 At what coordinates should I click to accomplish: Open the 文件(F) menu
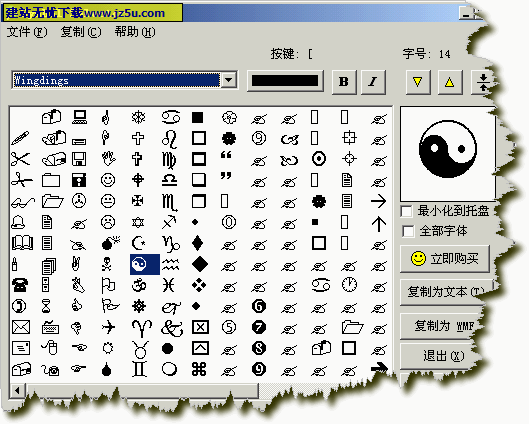(27, 32)
